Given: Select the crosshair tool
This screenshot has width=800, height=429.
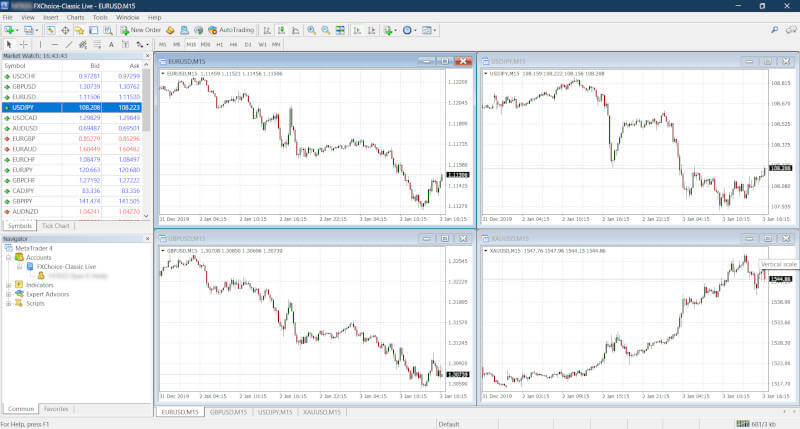Looking at the screenshot, I should pyautogui.click(x=24, y=45).
